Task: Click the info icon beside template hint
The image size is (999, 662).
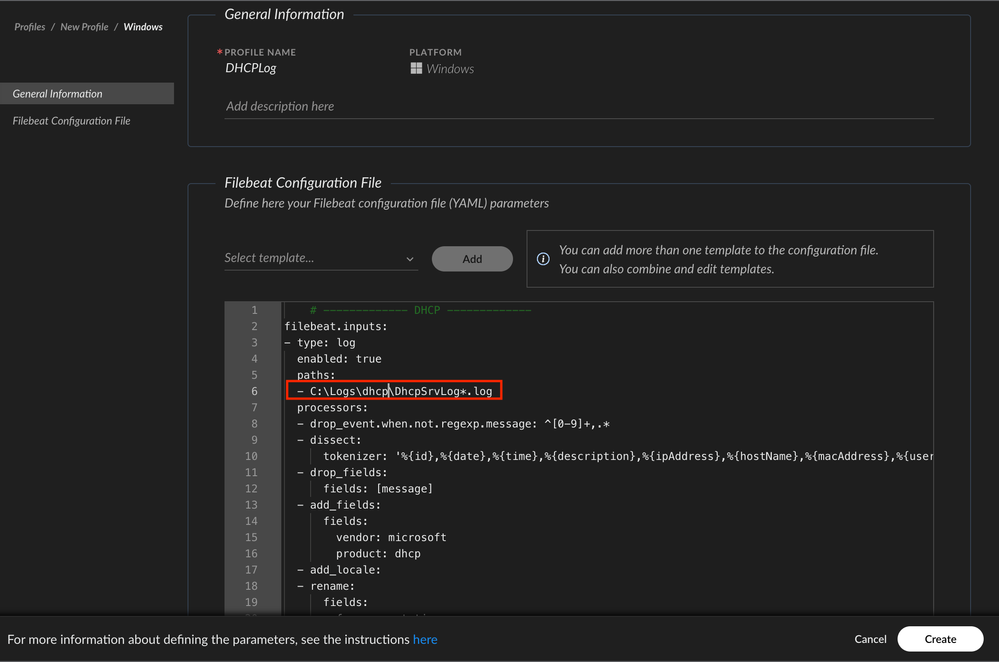Action: tap(543, 259)
